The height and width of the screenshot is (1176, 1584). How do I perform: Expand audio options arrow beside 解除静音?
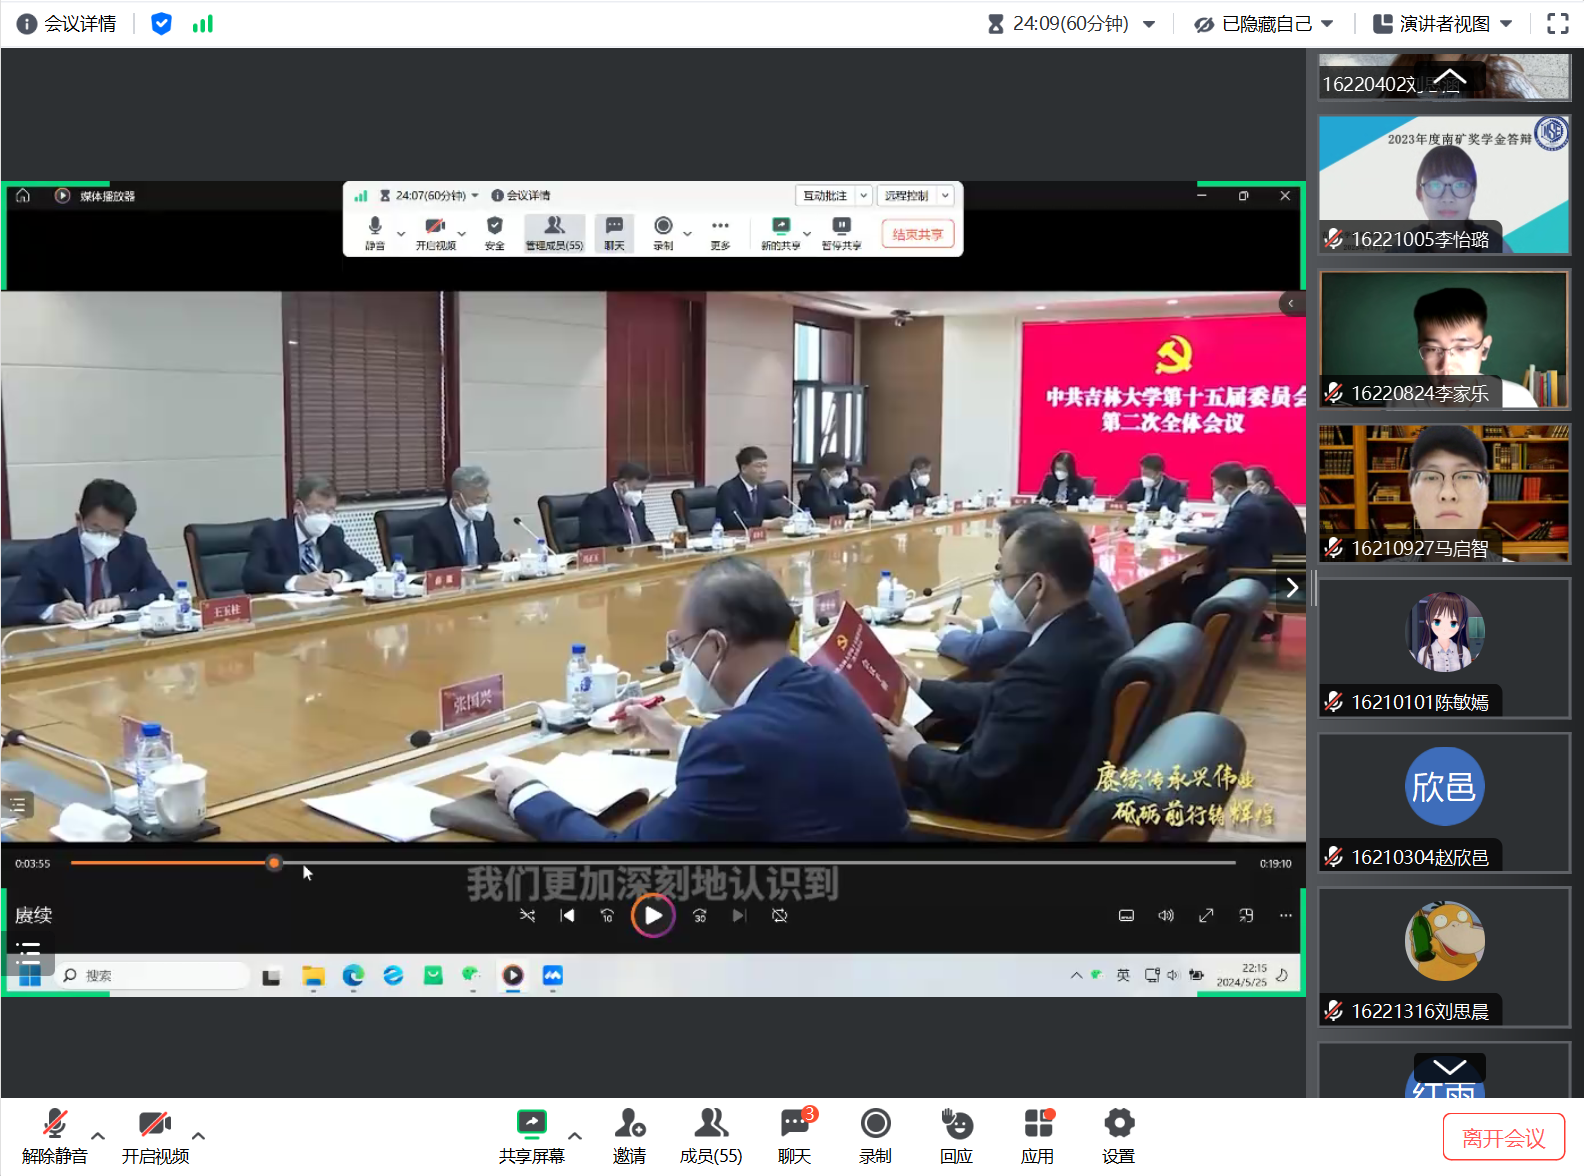(98, 1136)
